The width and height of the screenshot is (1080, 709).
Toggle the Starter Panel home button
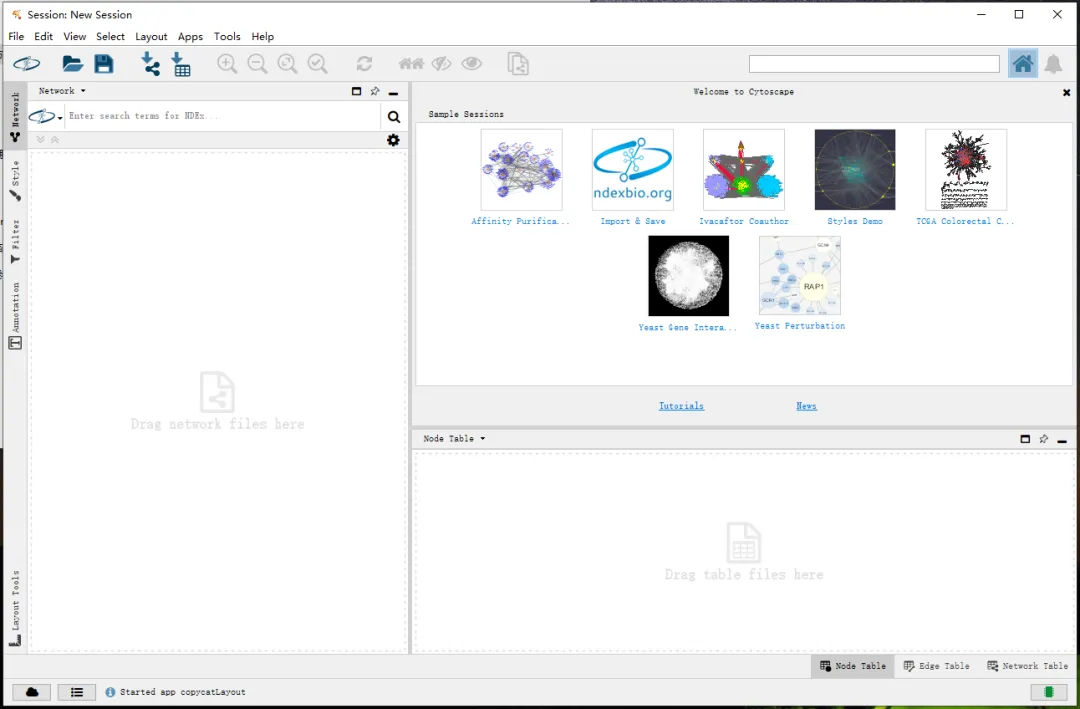[1022, 64]
